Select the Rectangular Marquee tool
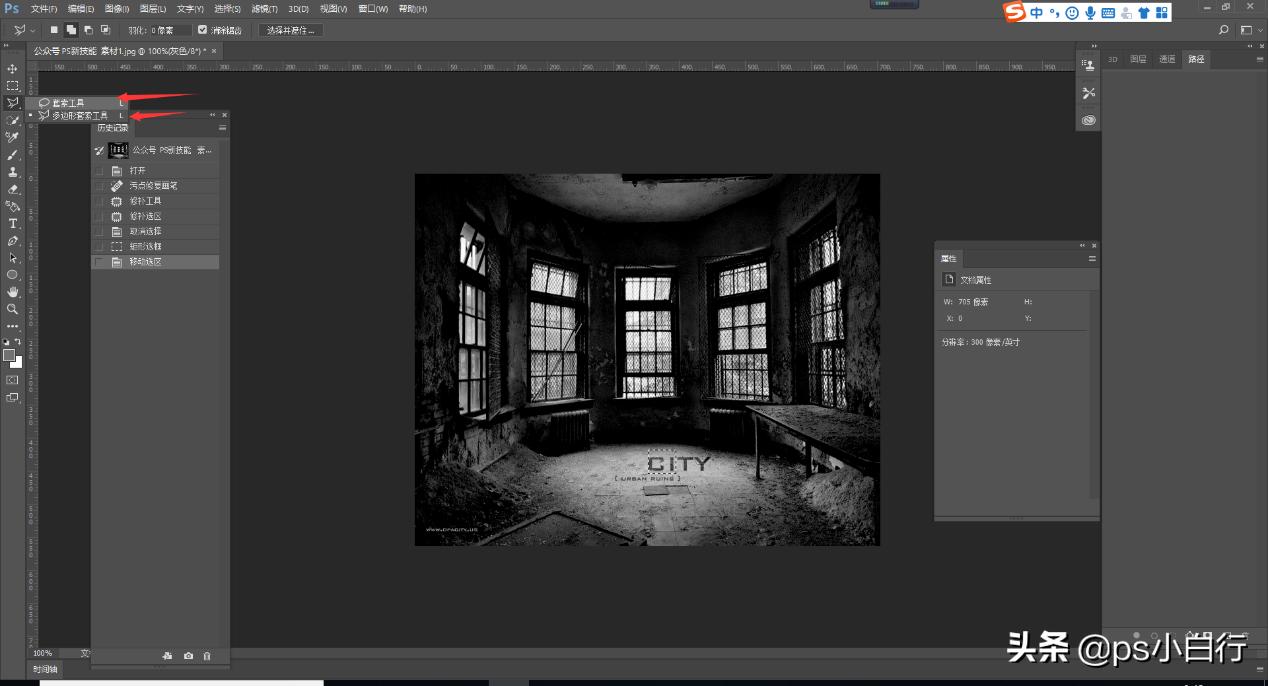The image size is (1268, 686). [x=13, y=86]
